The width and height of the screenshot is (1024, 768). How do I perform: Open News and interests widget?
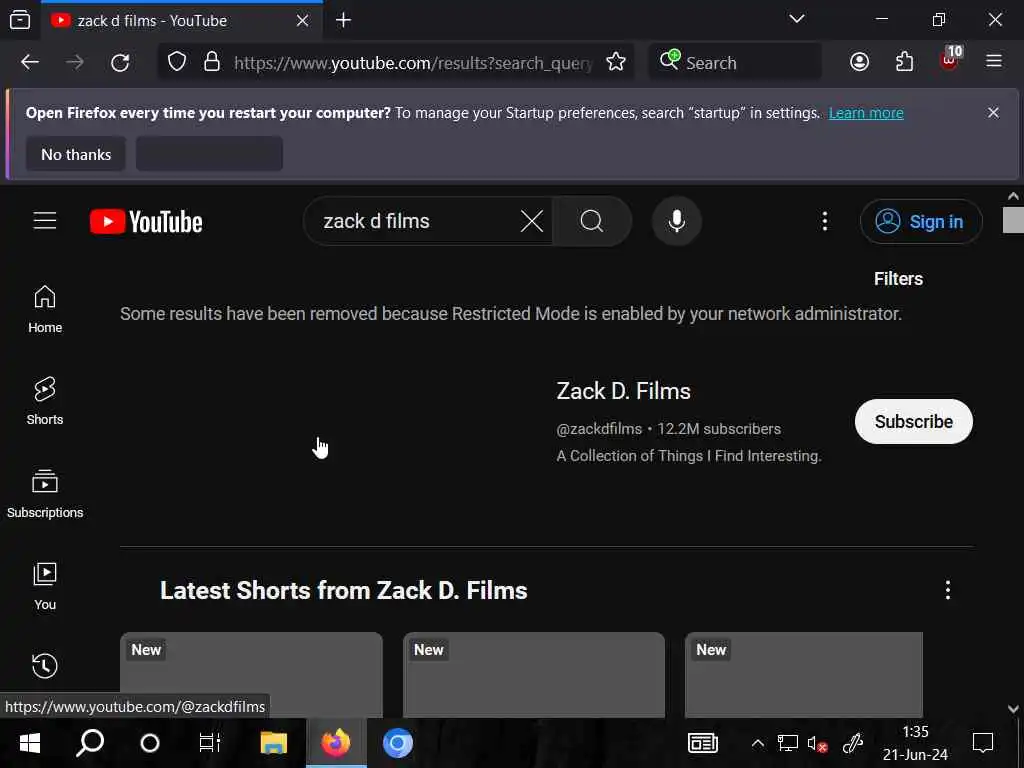(703, 743)
